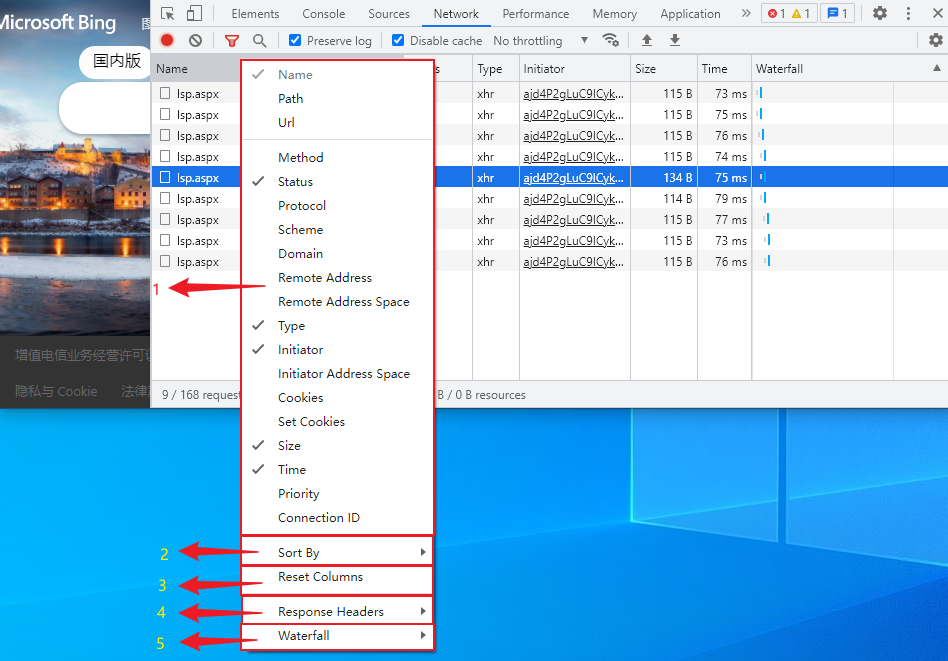Image resolution: width=948 pixels, height=661 pixels.
Task: Enable the Method column in context menu
Action: [301, 158]
